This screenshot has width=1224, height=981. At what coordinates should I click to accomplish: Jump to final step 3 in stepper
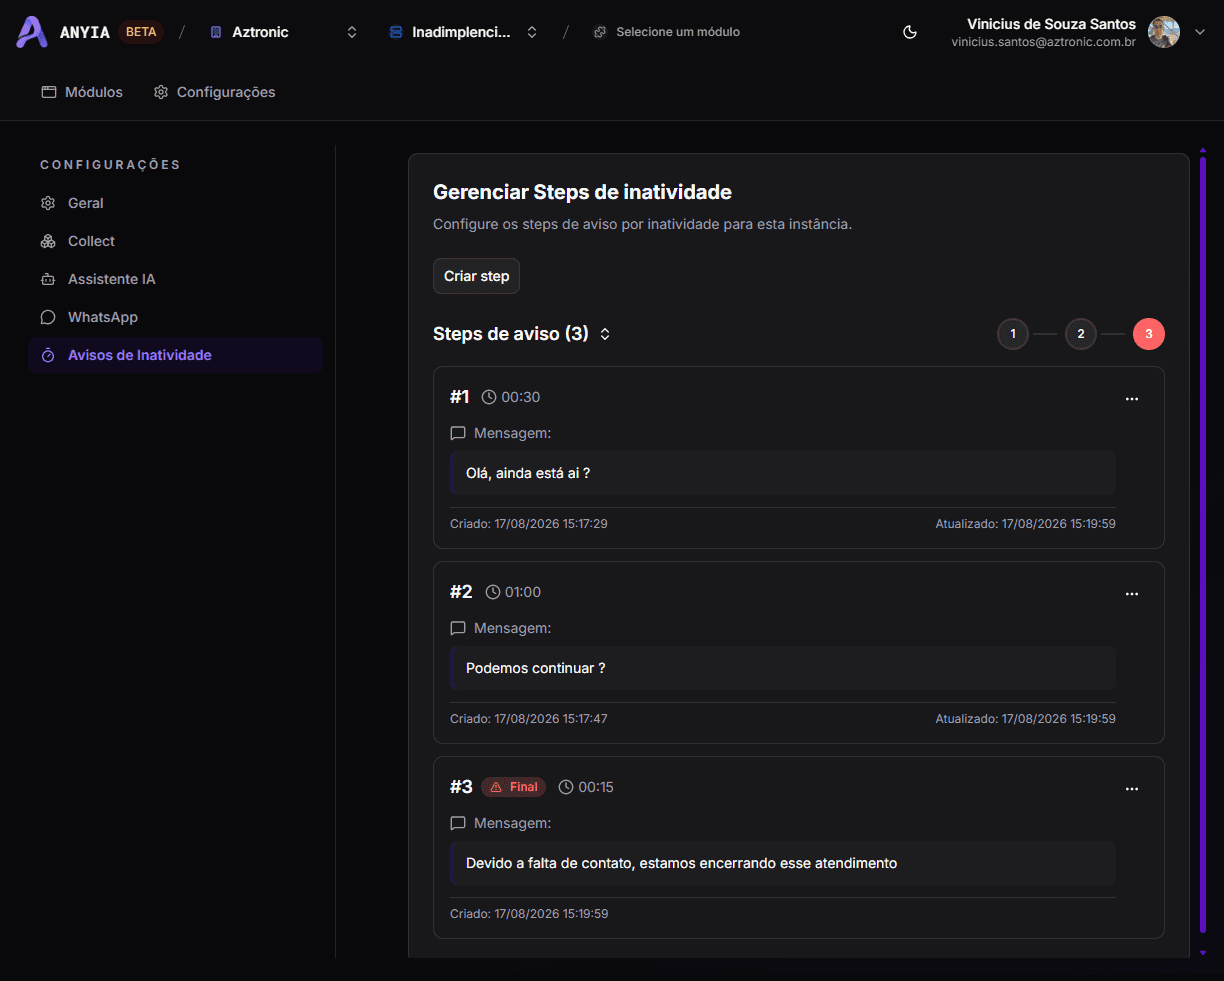1149,334
